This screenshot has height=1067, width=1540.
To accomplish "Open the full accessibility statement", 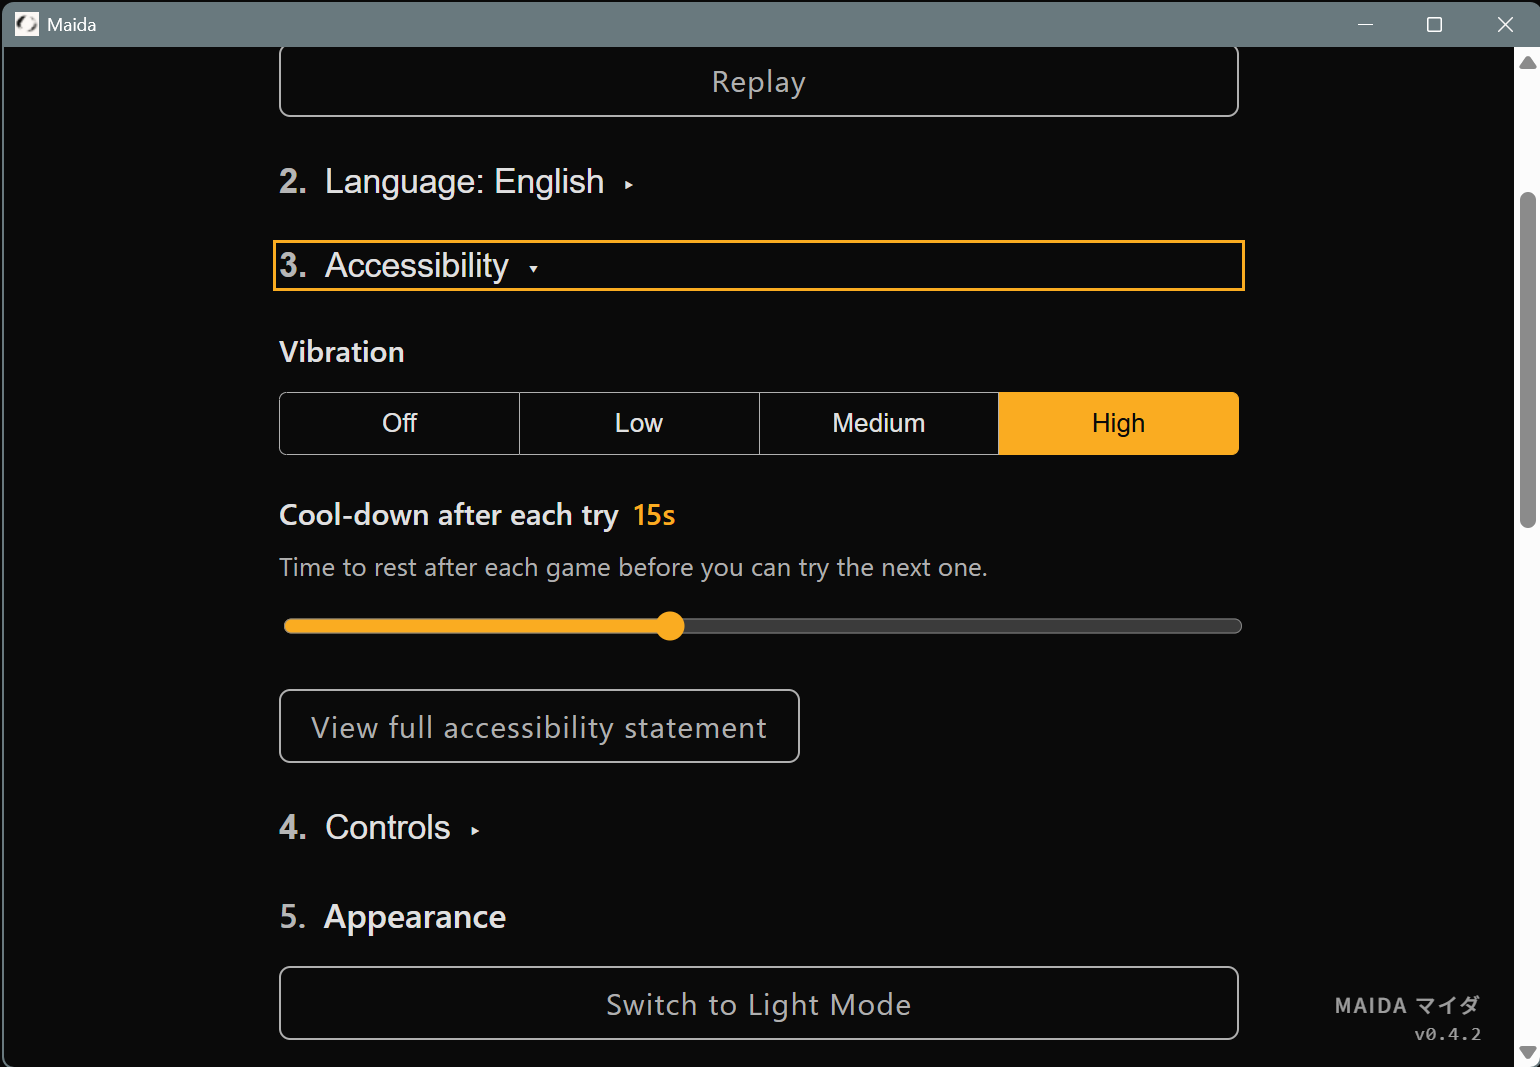I will tap(539, 726).
